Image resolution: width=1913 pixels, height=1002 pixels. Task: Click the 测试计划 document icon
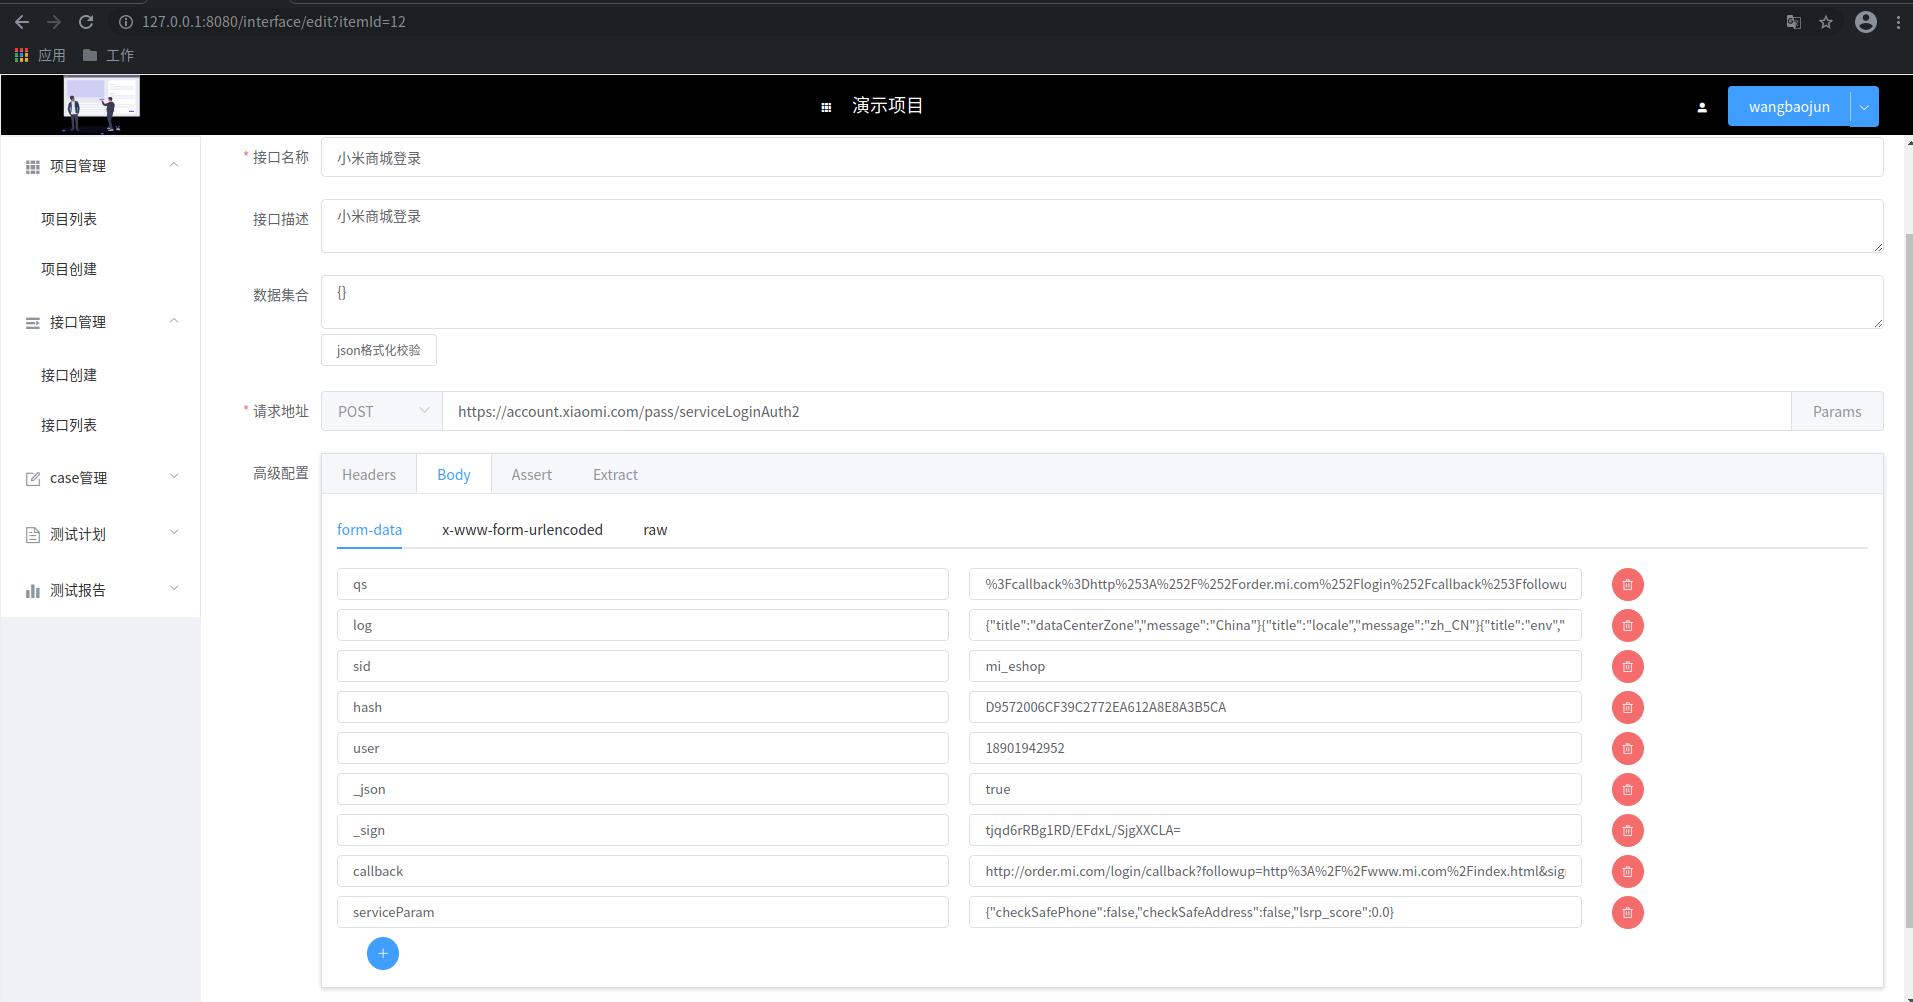point(33,535)
